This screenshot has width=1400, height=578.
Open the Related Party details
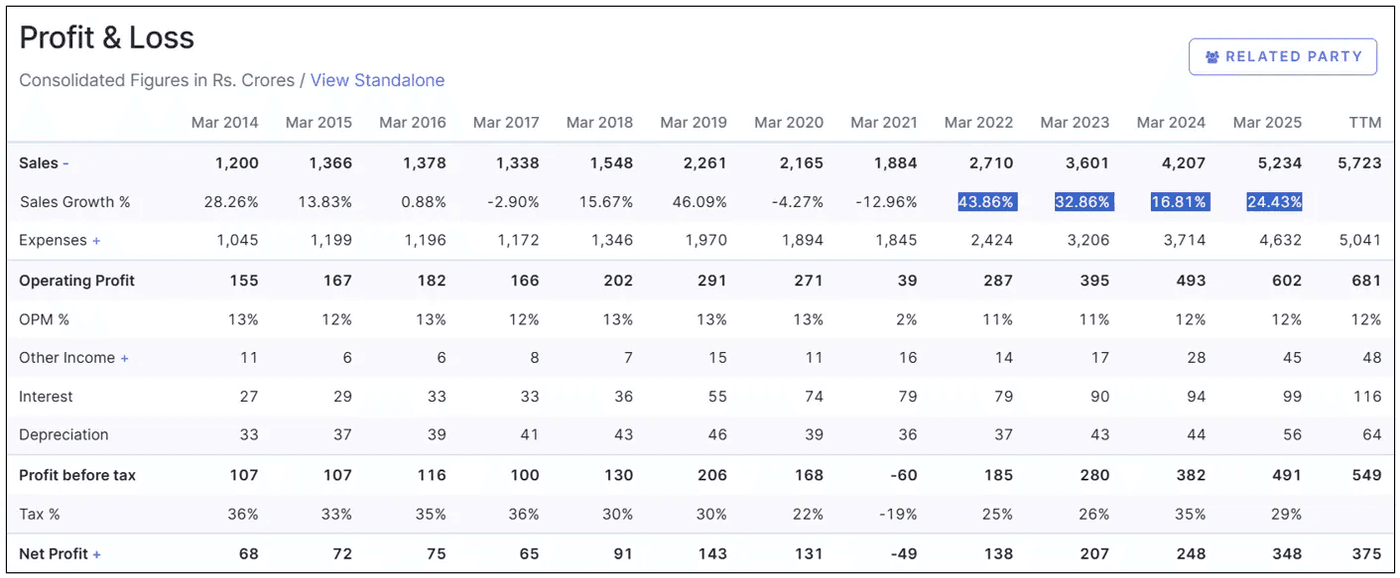pyautogui.click(x=1283, y=56)
